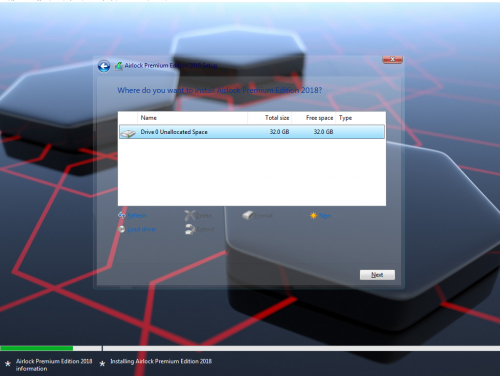Click the Free space column header
This screenshot has height=376, width=500.
tap(314, 118)
